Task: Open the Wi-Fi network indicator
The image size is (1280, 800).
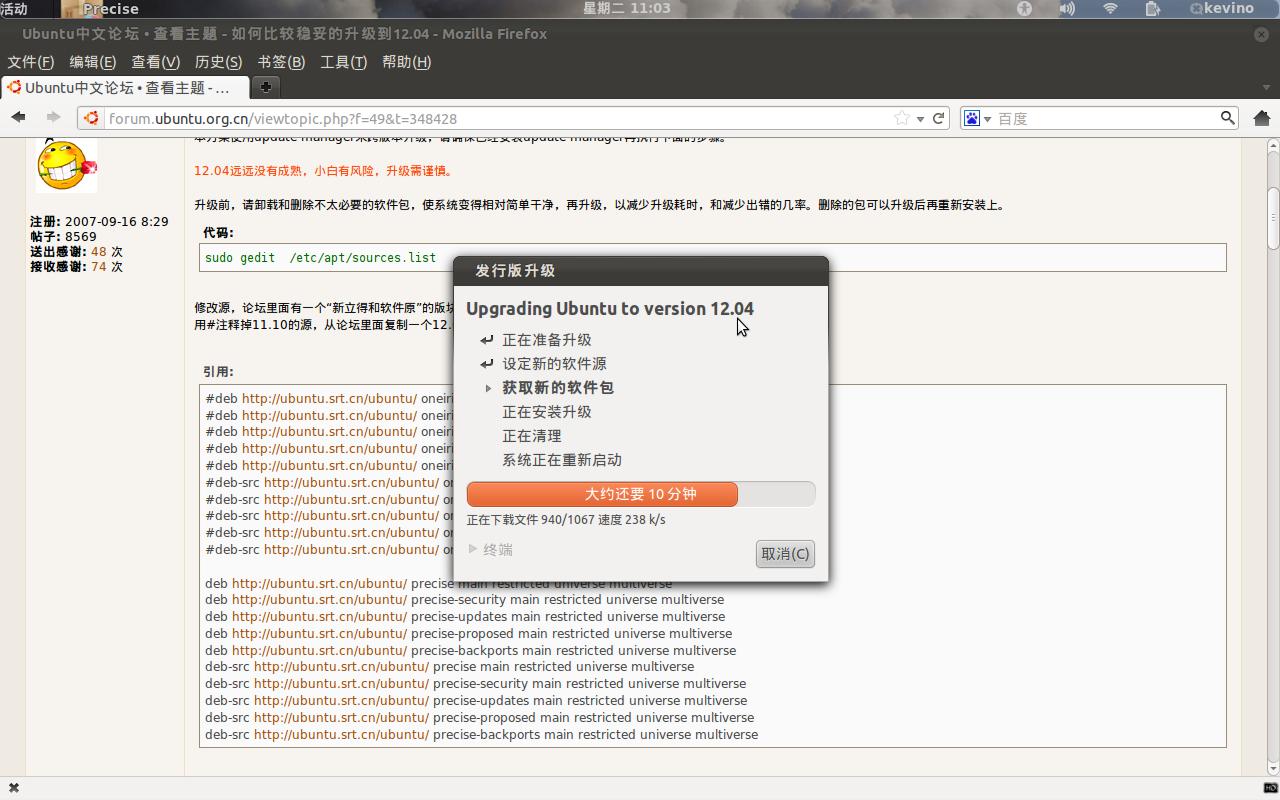Action: pyautogui.click(x=1110, y=8)
